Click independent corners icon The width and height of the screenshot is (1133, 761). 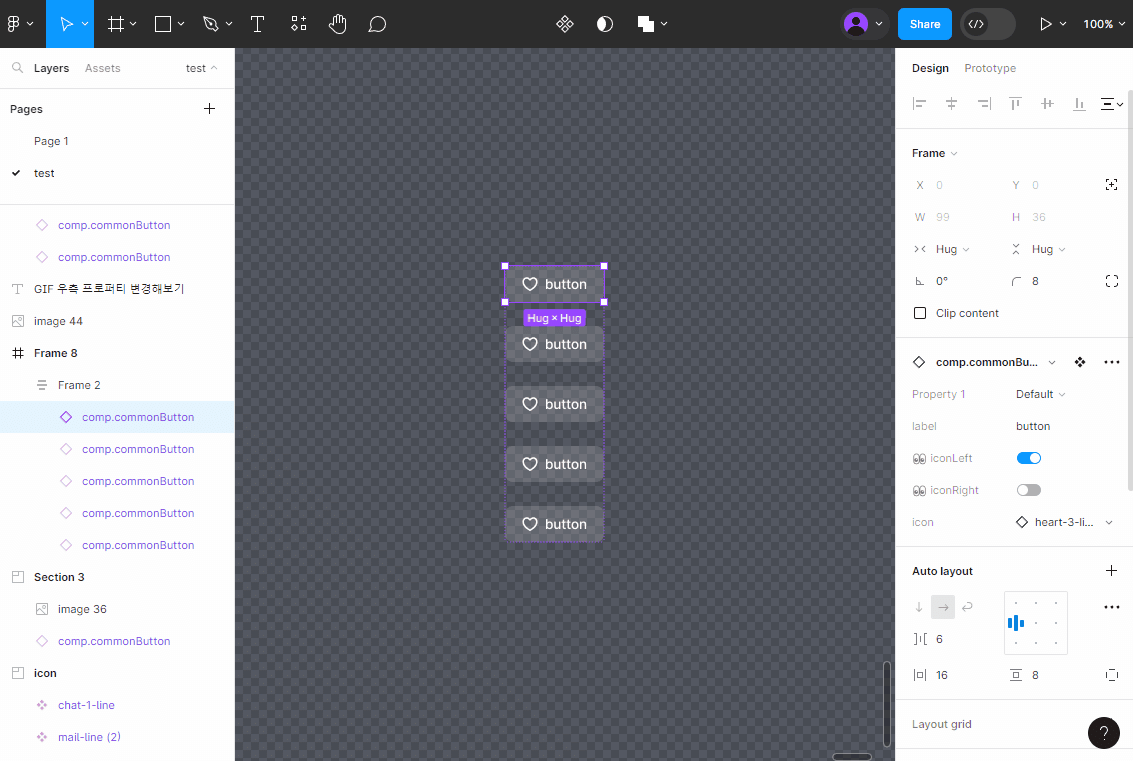[x=1111, y=281]
